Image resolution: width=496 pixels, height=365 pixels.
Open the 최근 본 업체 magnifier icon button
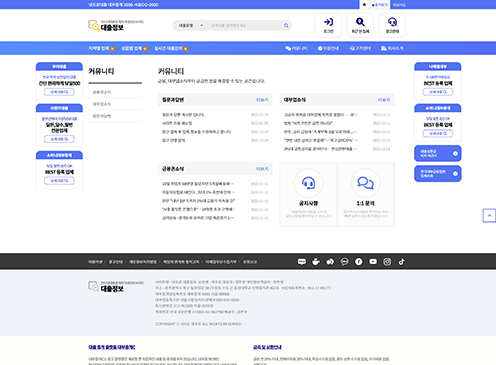pos(360,25)
